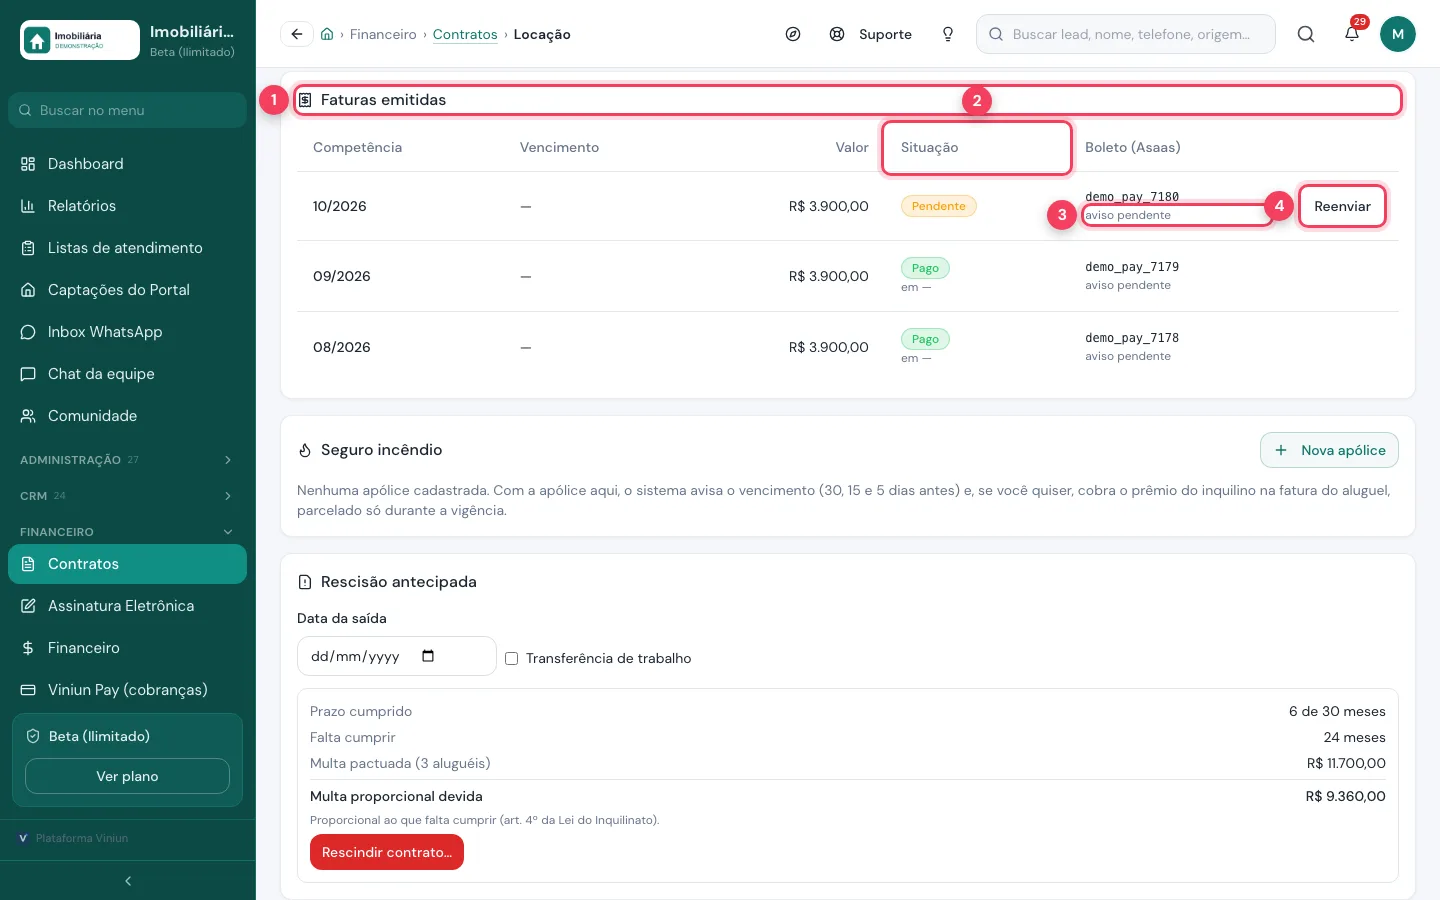
Task: Focus the Buscar no menu field
Action: coord(127,110)
